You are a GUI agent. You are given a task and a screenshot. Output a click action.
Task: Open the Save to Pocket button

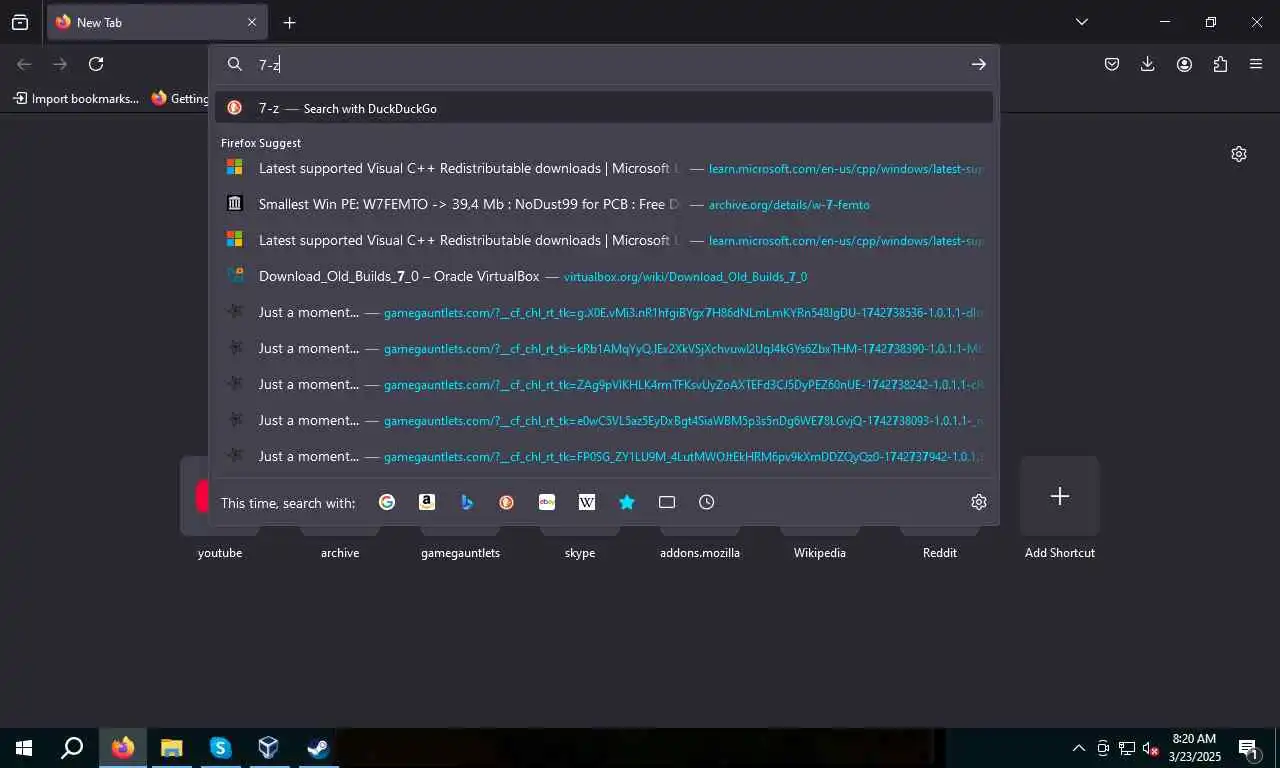(1111, 64)
